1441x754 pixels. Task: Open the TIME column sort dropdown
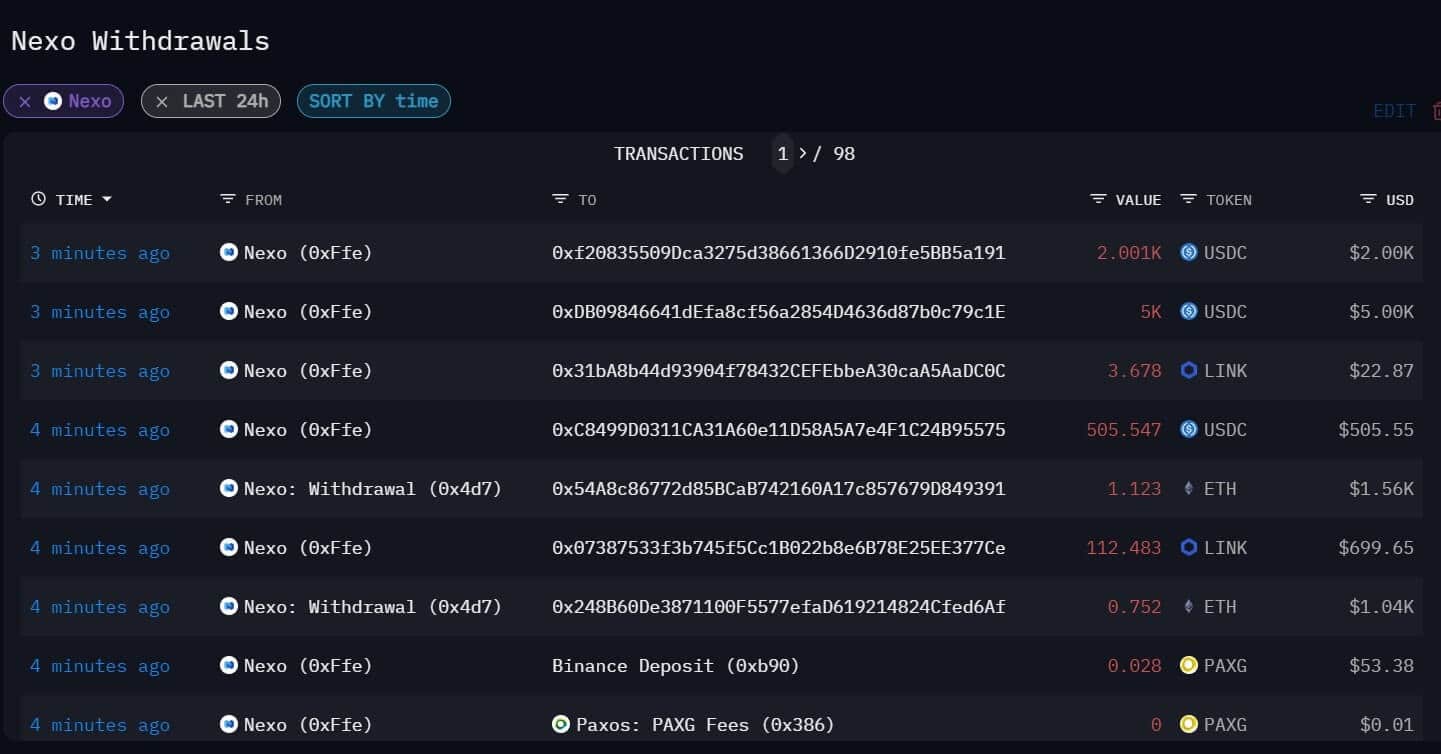pyautogui.click(x=107, y=200)
